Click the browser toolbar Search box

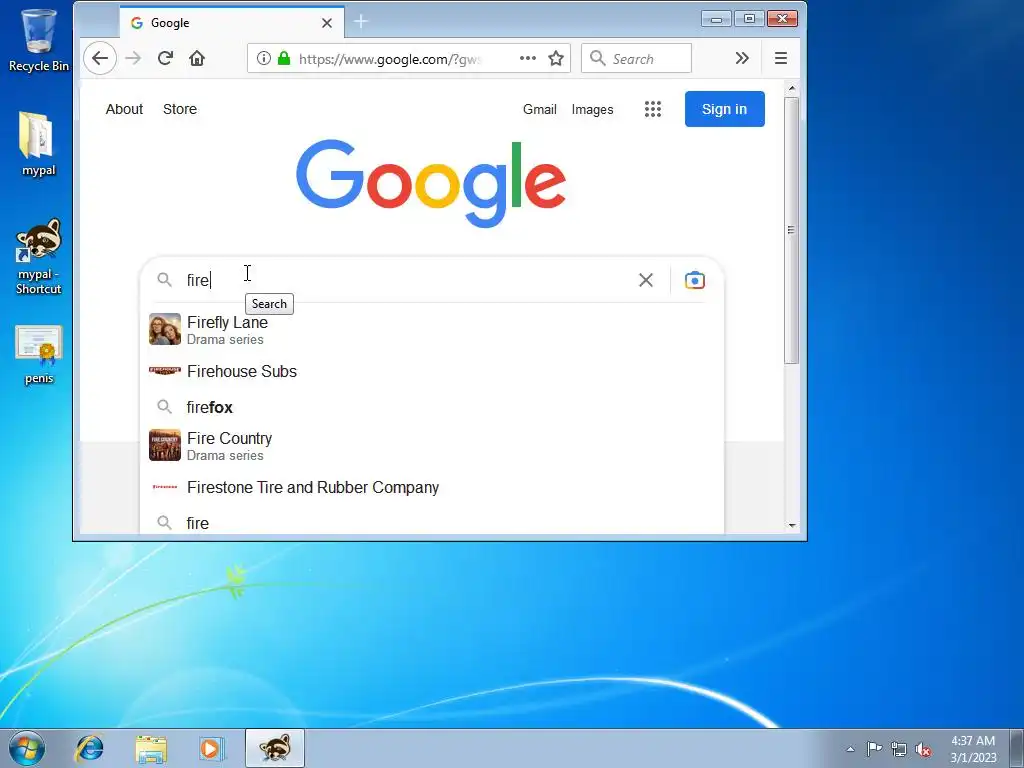pyautogui.click(x=636, y=58)
